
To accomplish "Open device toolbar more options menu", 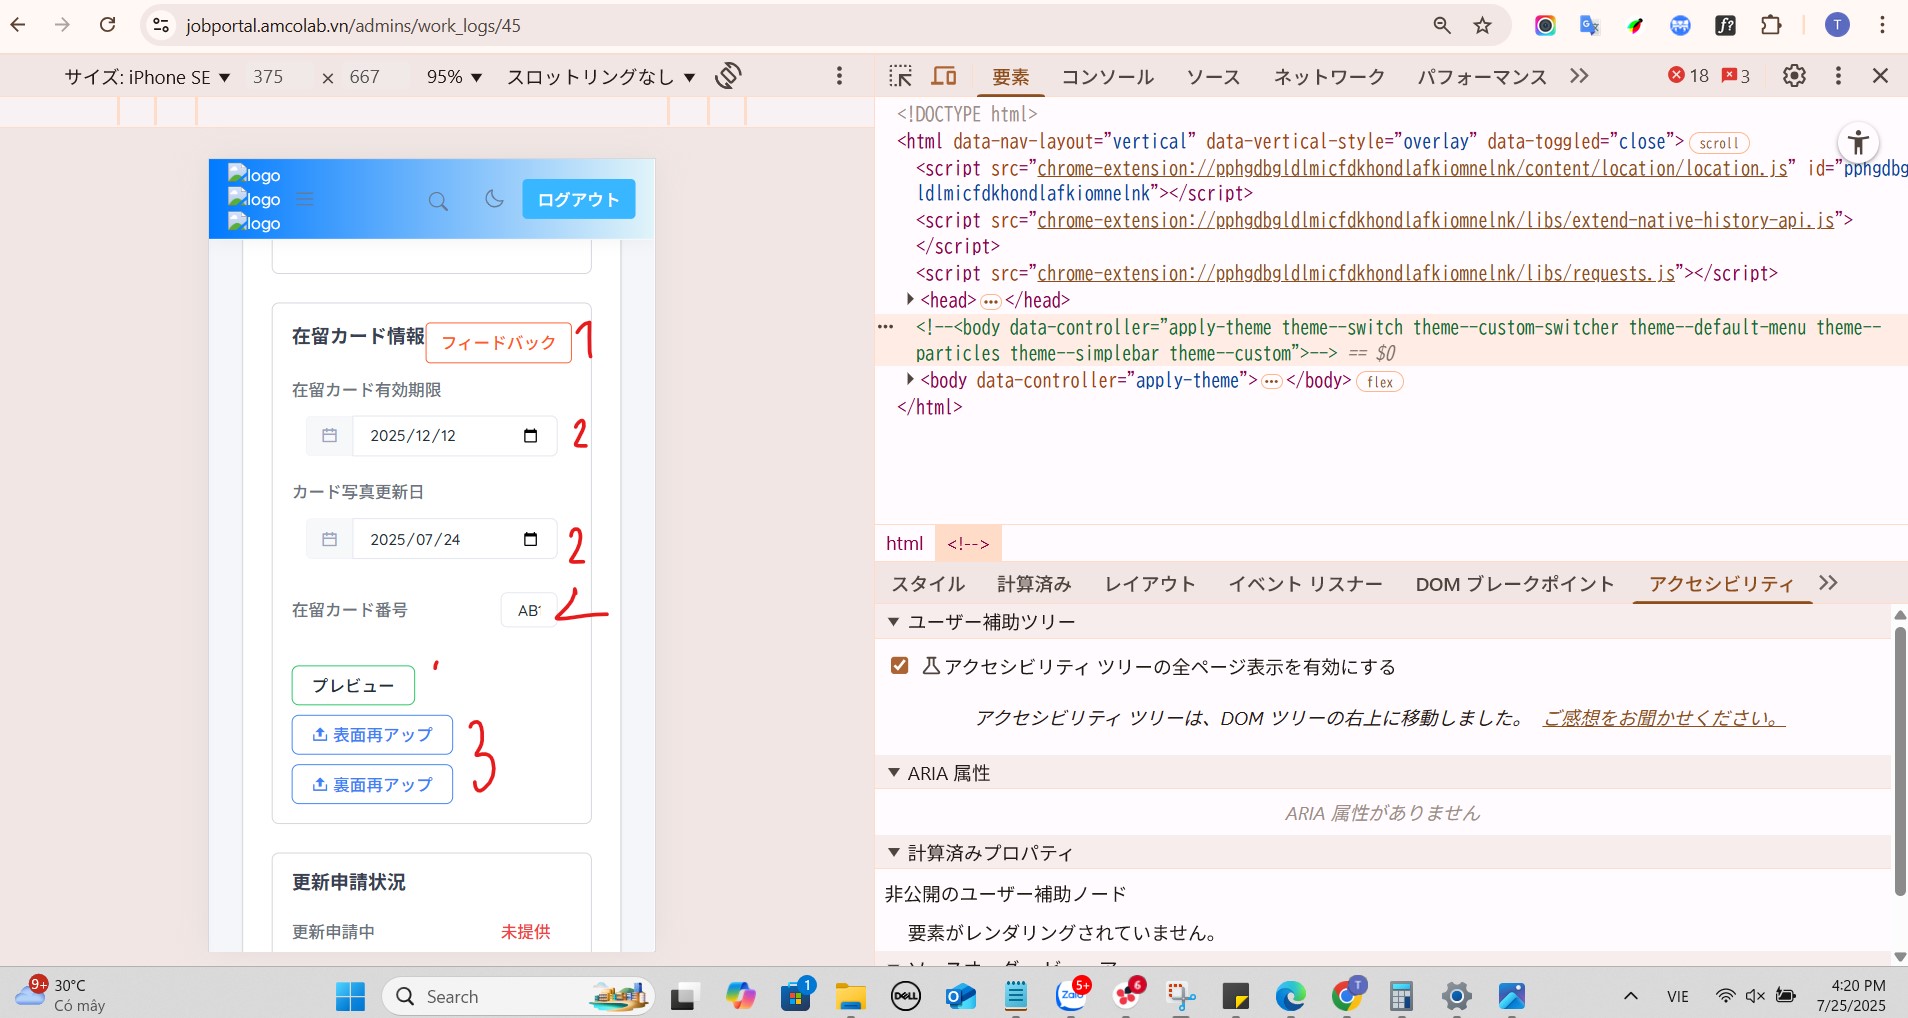I will coord(839,76).
